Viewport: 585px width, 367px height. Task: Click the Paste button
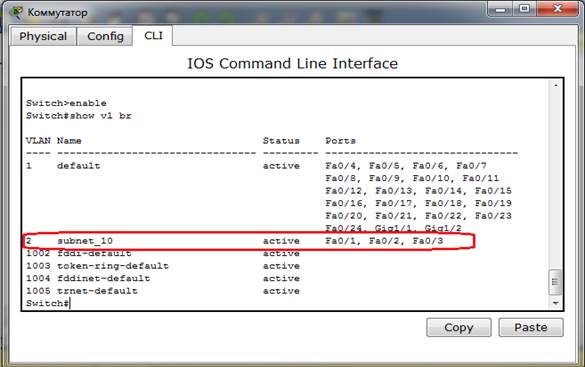[x=531, y=327]
